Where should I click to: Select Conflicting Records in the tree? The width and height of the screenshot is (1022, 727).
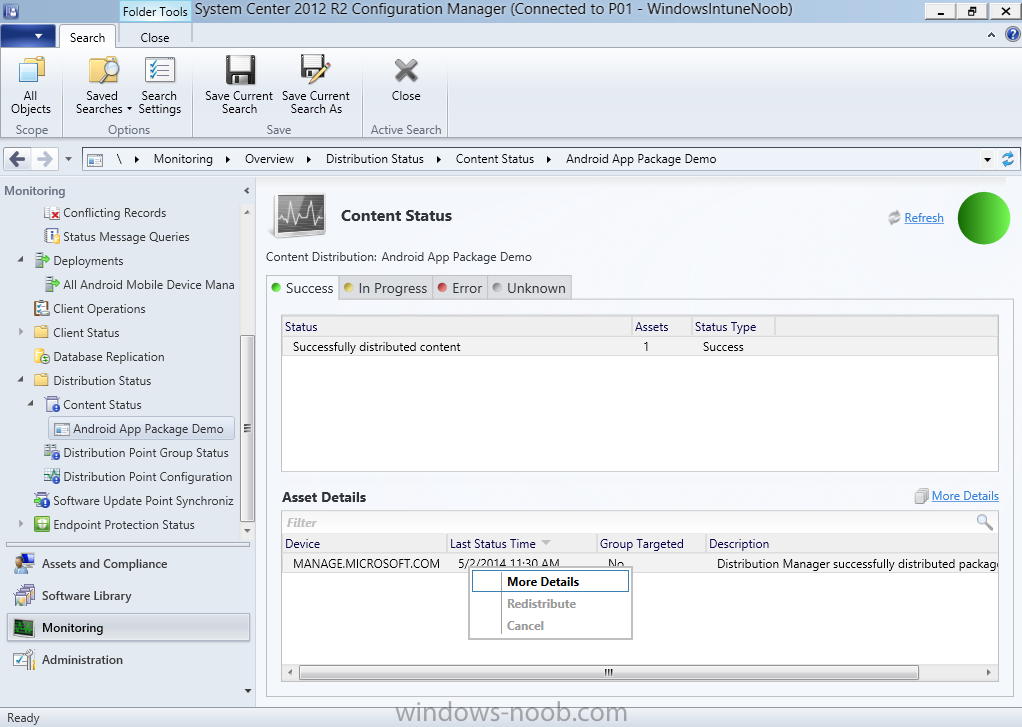114,213
